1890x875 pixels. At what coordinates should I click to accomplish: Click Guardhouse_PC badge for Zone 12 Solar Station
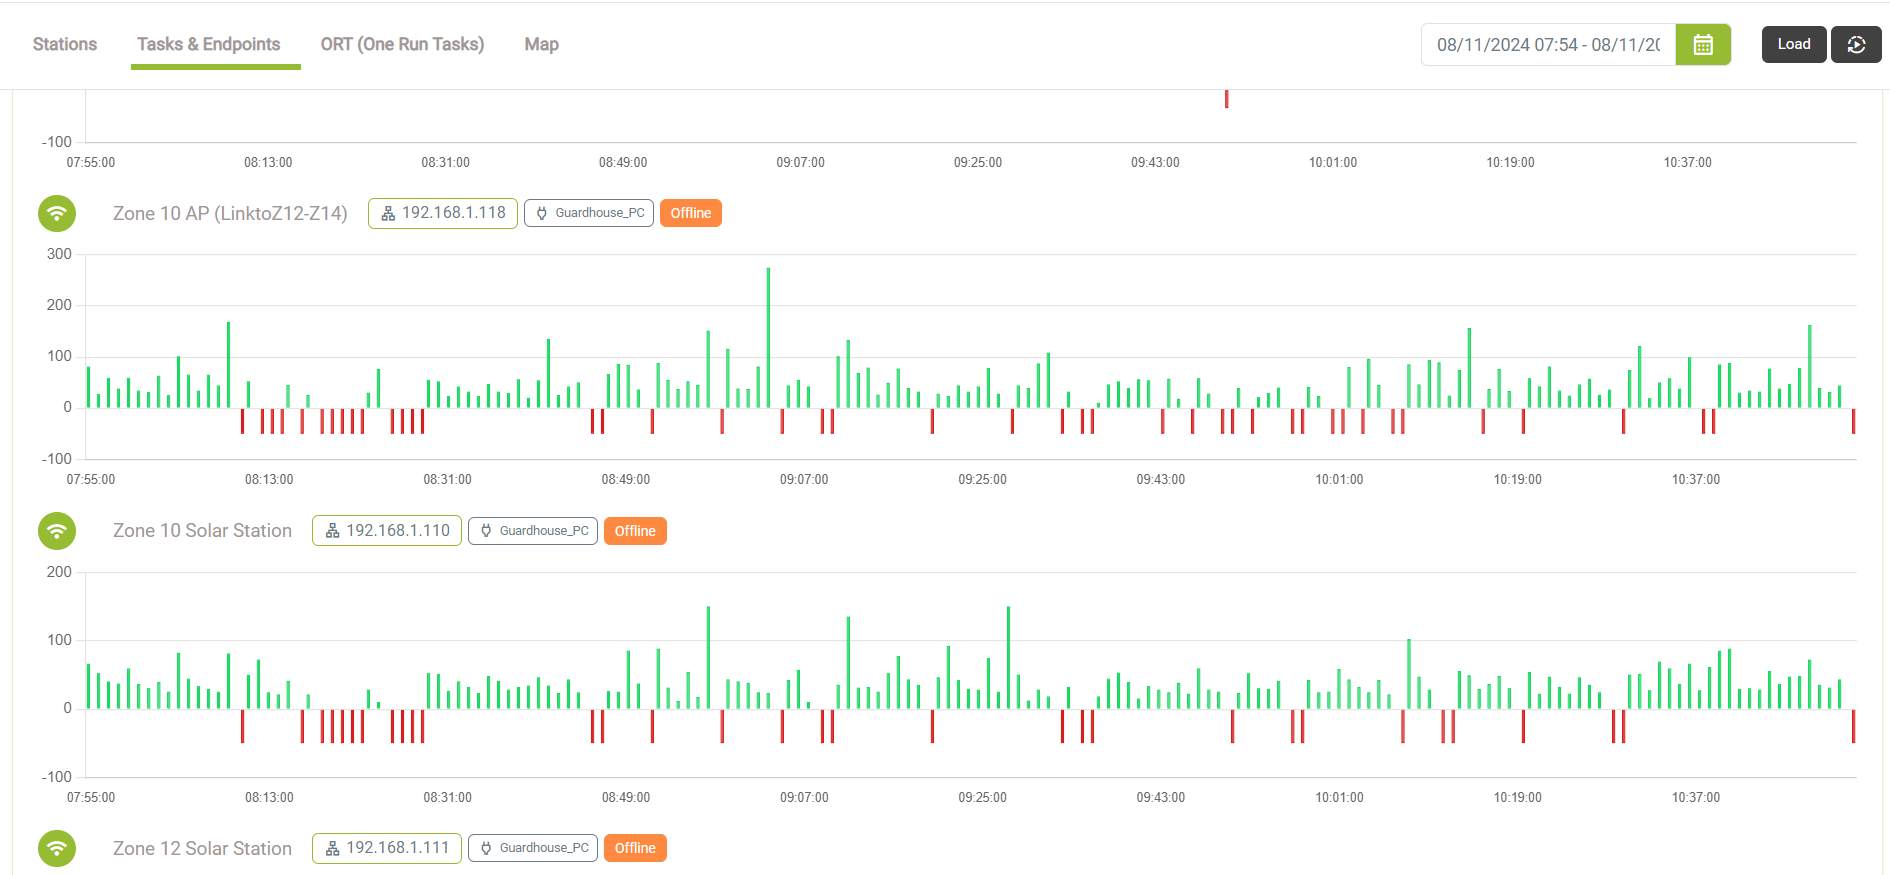(533, 848)
